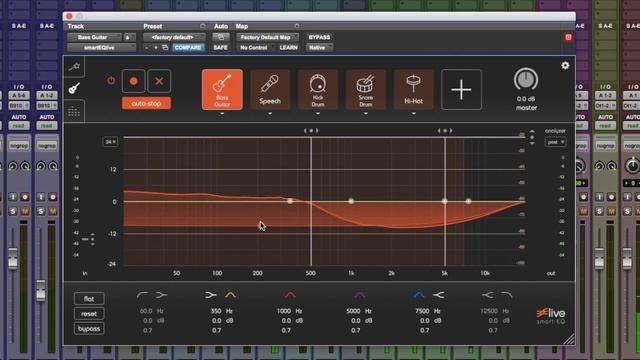Viewport: 640px width, 360px height.
Task: Click the 7500 Hz frequency value
Action: [422, 311]
